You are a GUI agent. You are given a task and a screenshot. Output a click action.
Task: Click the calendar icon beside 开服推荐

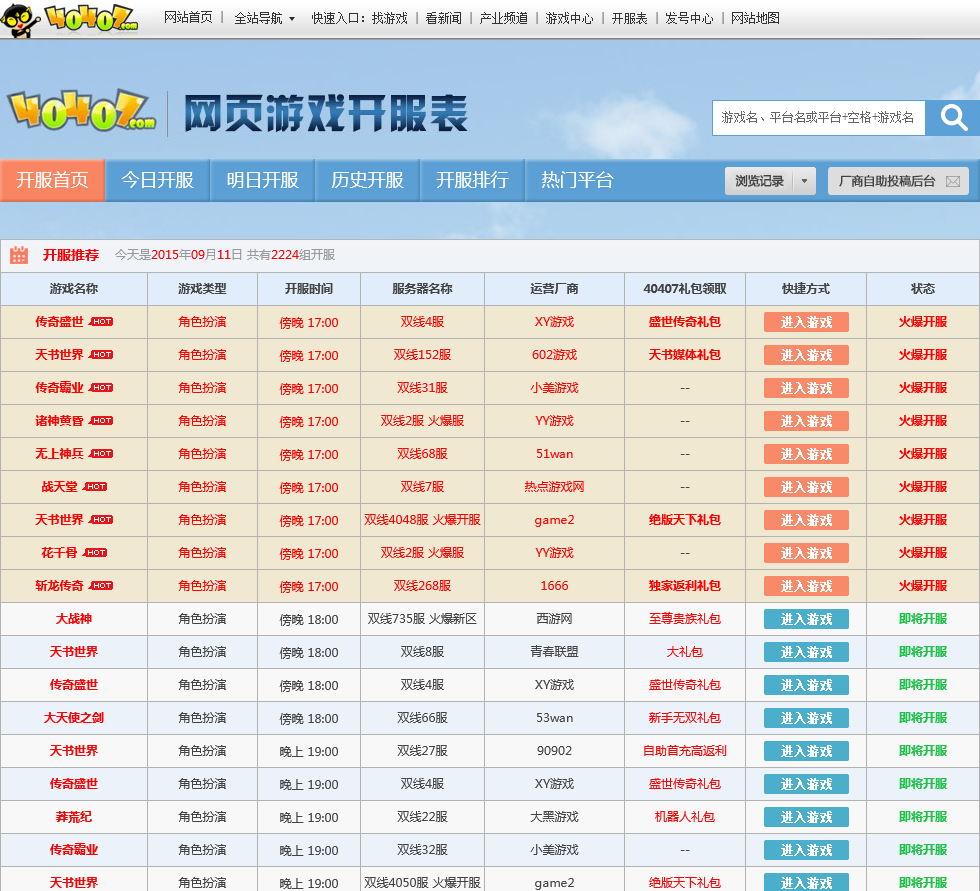[19, 255]
